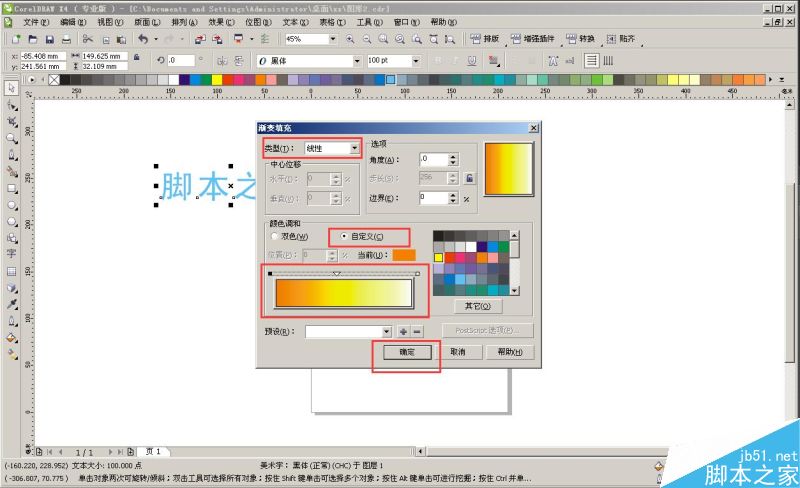Click the steps lock icon in dialog
800x488 pixels.
[469, 178]
